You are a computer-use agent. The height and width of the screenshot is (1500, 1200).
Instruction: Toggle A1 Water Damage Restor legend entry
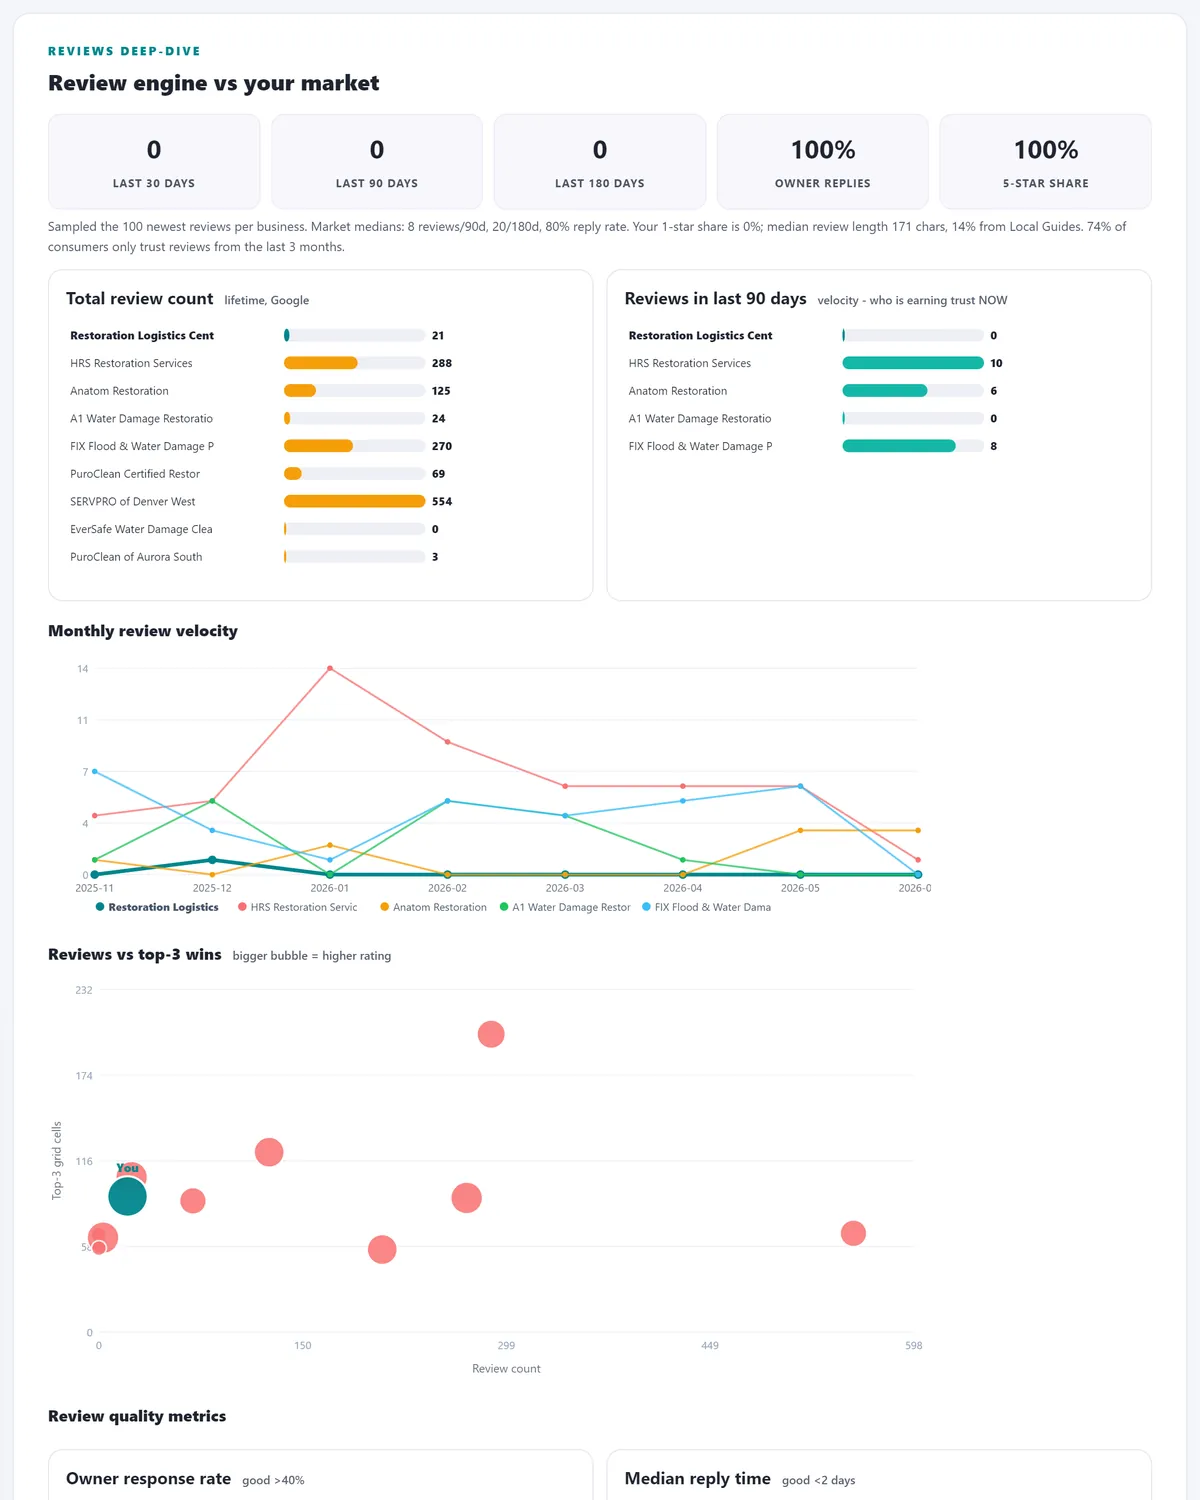565,907
